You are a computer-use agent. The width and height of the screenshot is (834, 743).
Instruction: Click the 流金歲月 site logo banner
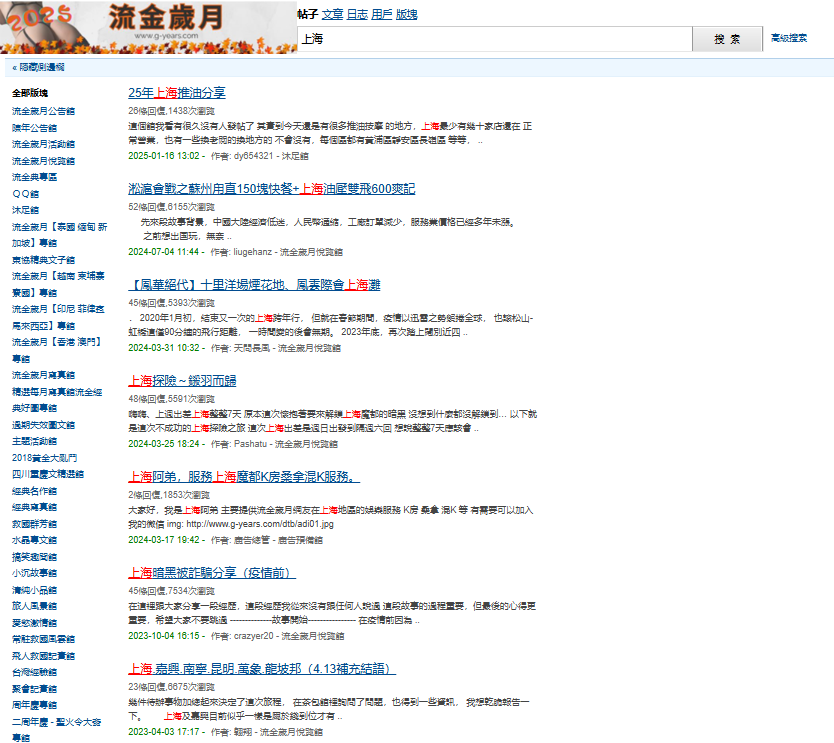148,27
